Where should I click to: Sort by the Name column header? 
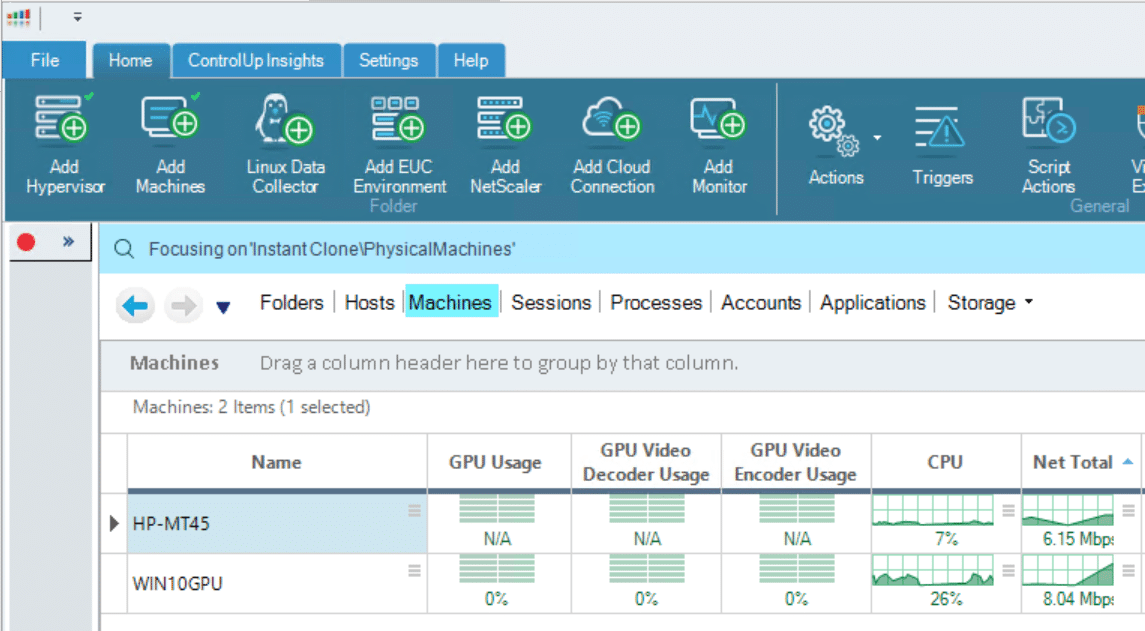point(277,462)
